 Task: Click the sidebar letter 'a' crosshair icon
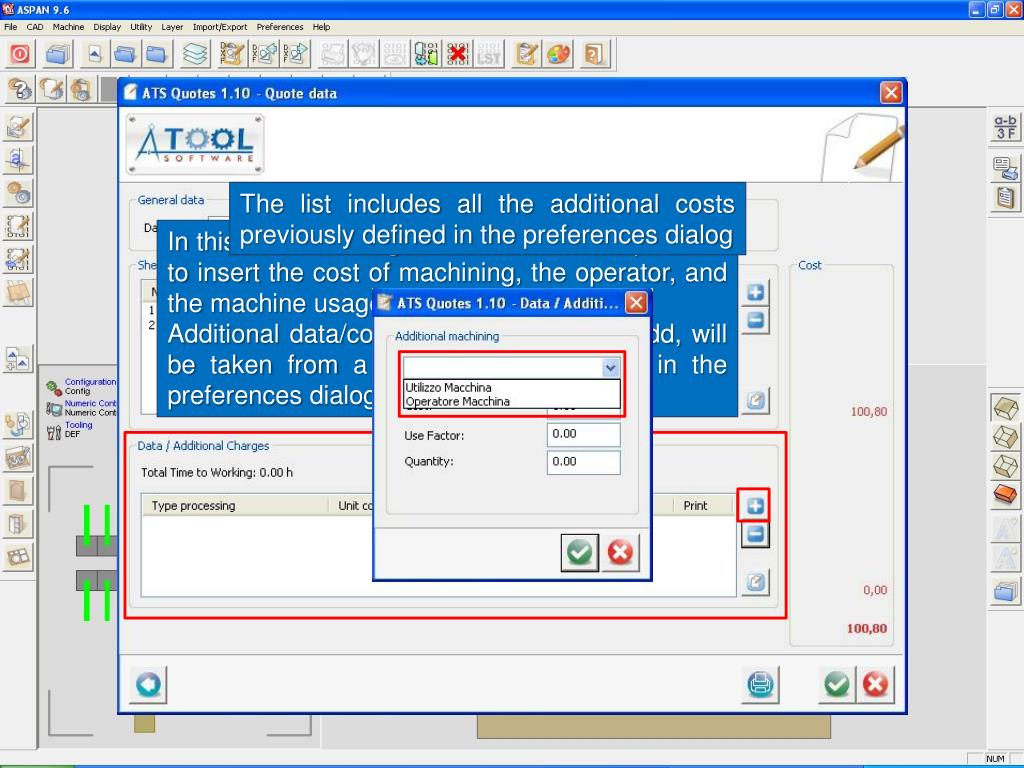pos(18,159)
